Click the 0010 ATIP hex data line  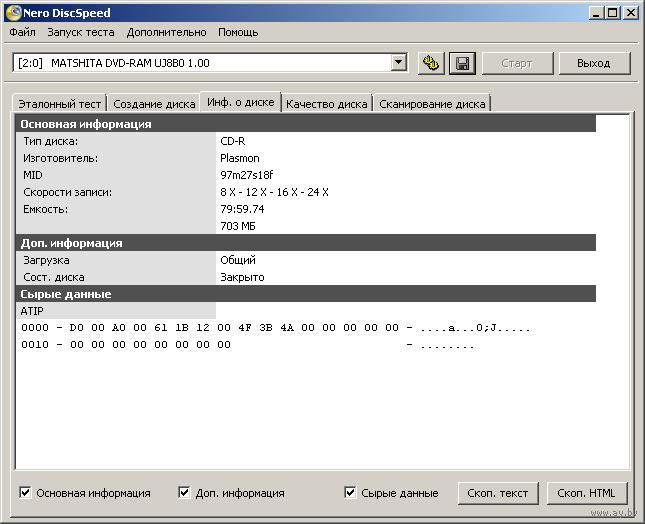(x=248, y=345)
